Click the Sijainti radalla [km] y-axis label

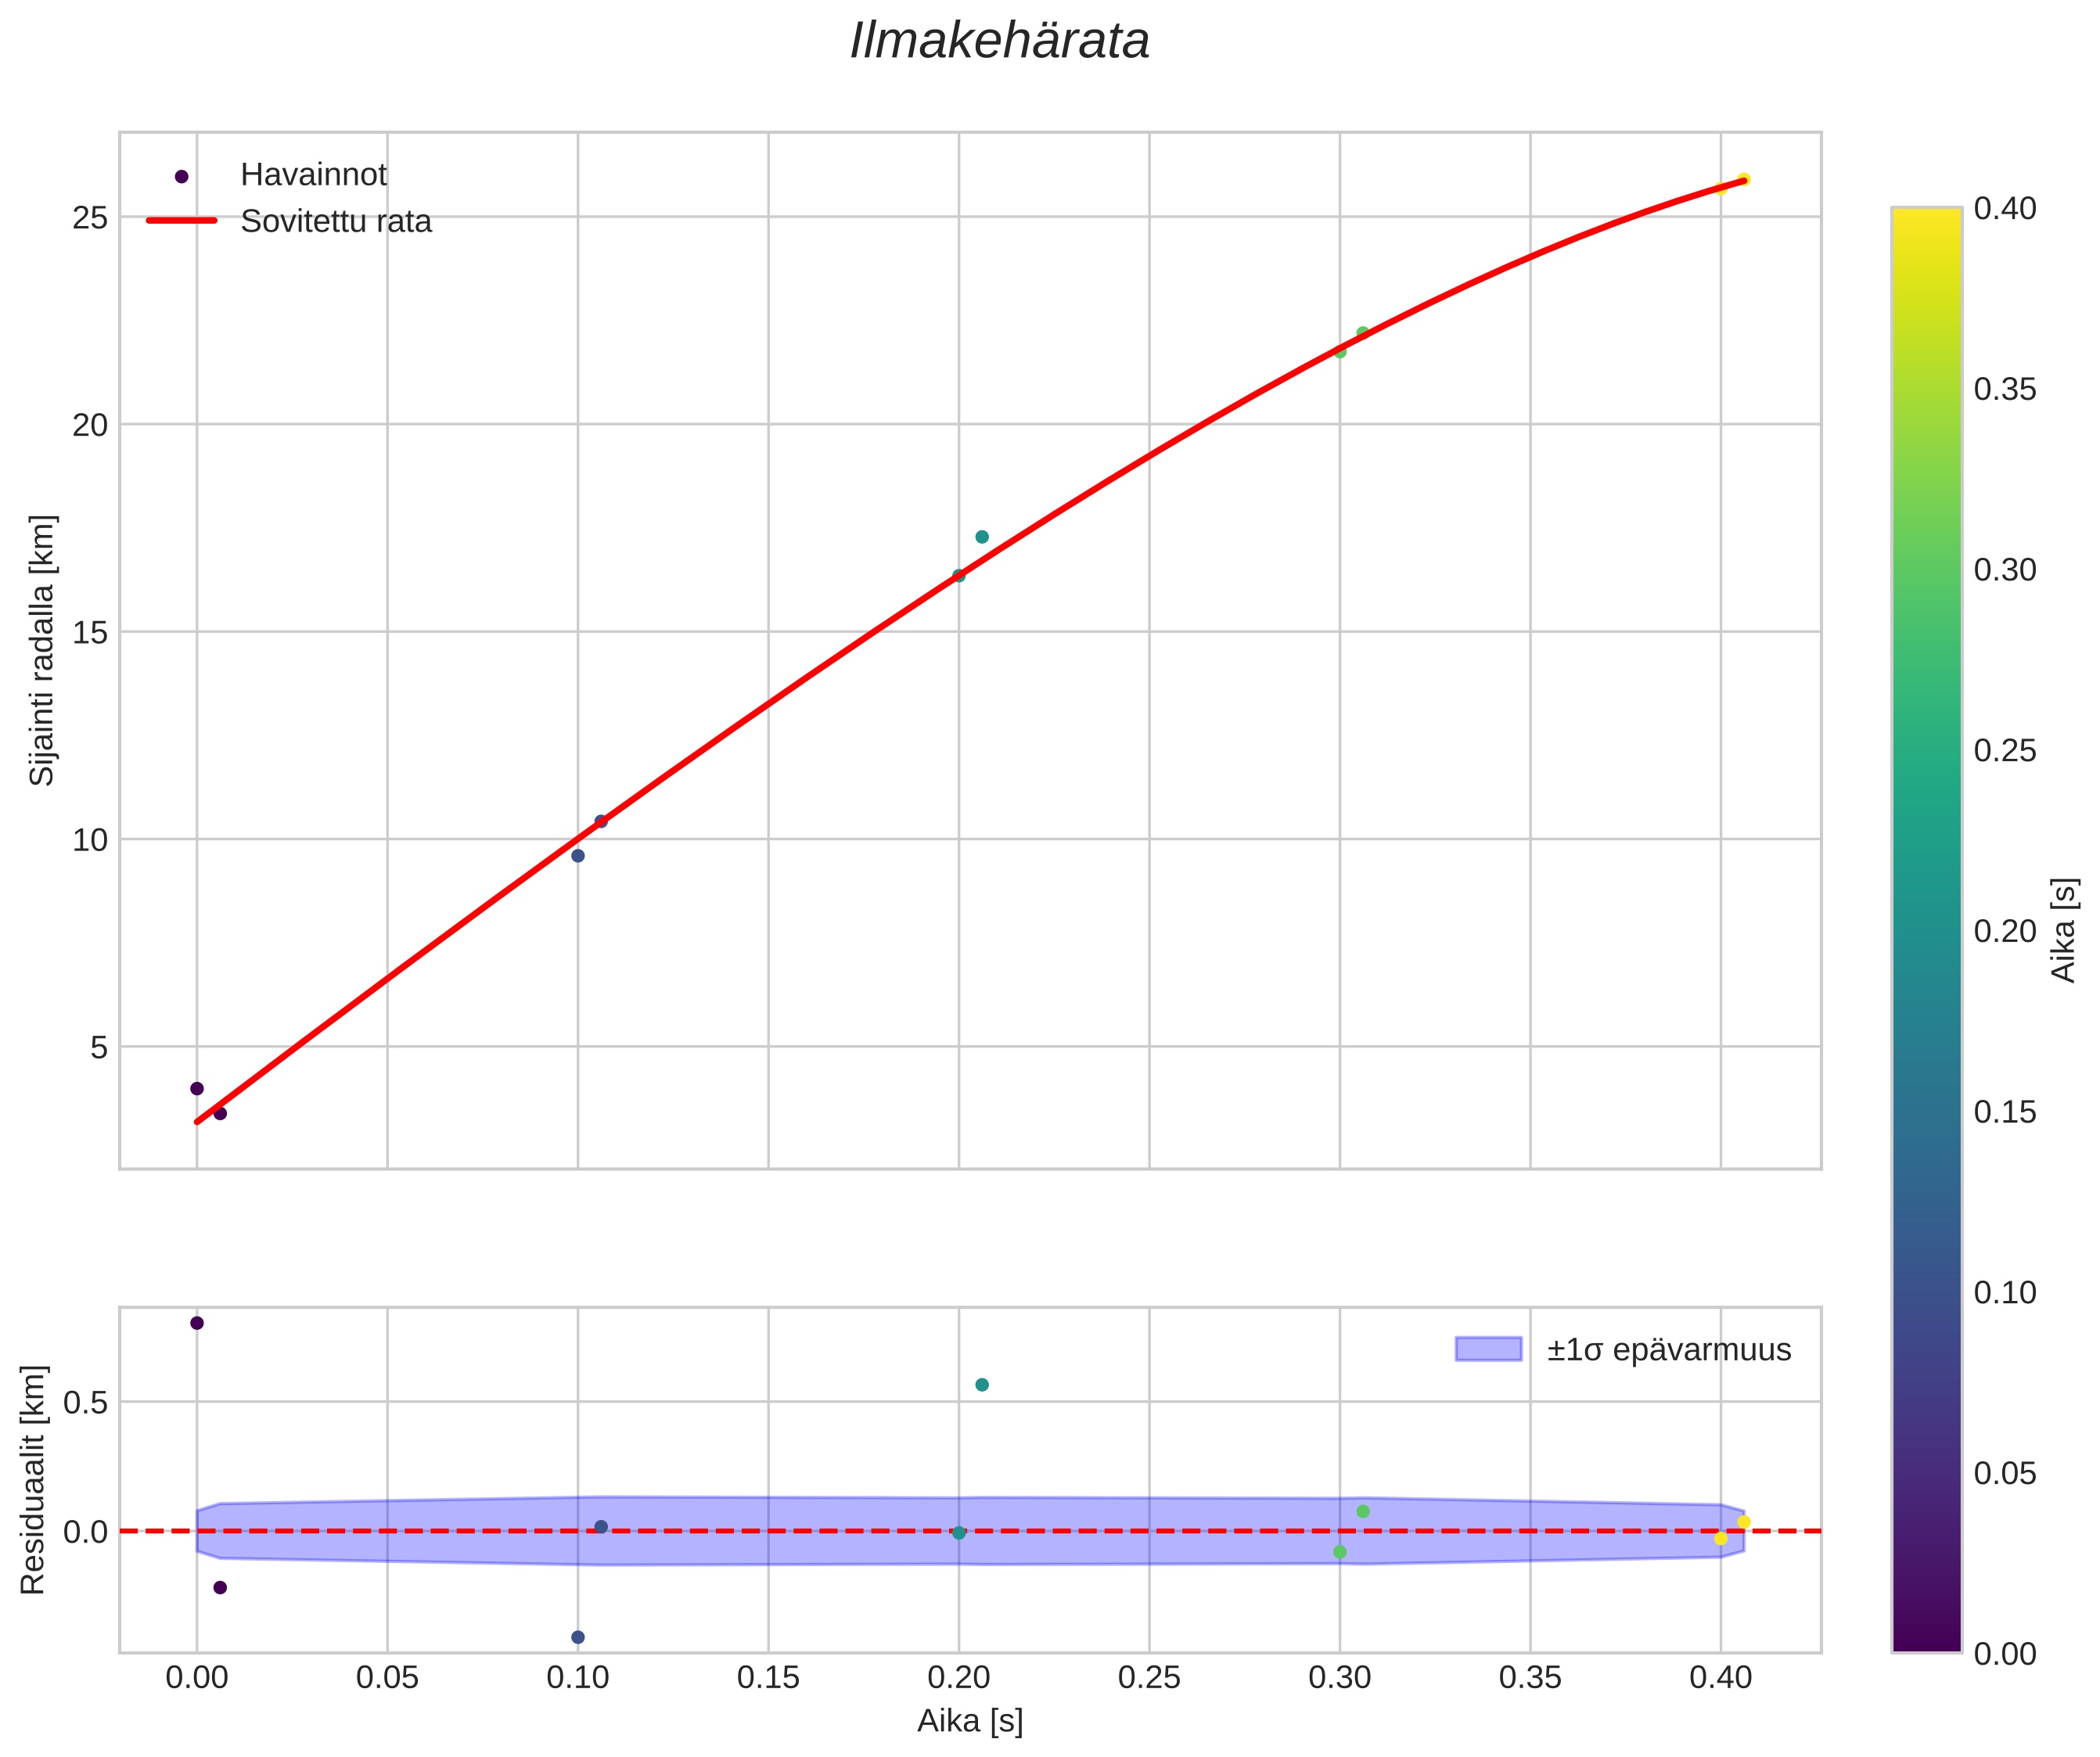(x=42, y=650)
